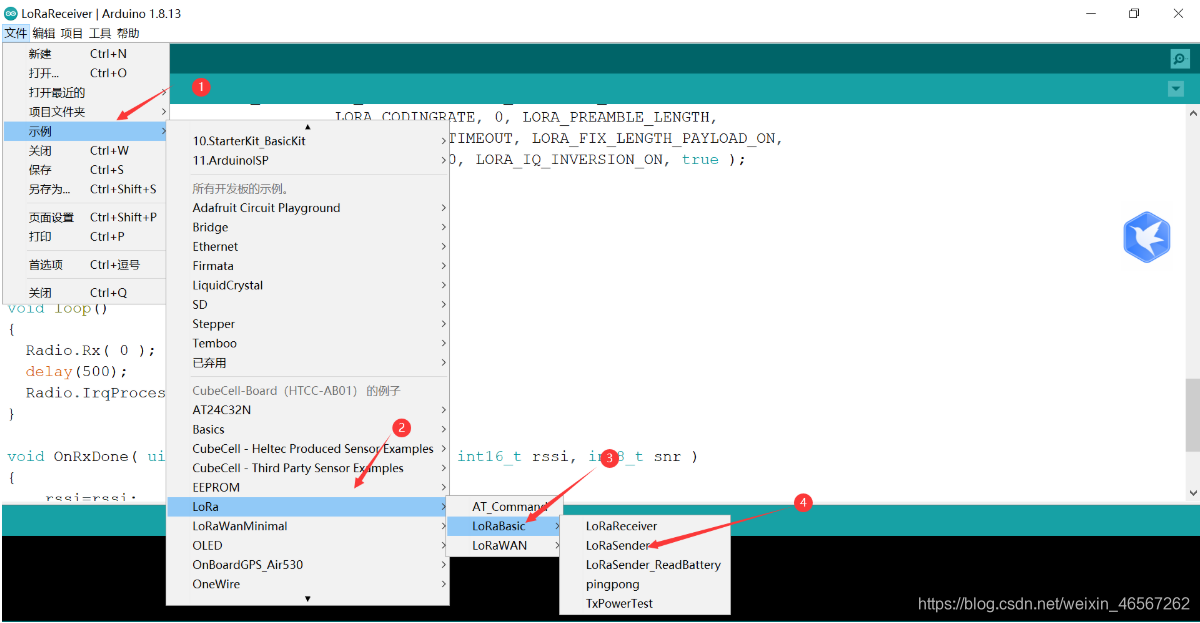Expand the 已弃用 deprecated examples
The height and width of the screenshot is (623, 1200).
[308, 363]
